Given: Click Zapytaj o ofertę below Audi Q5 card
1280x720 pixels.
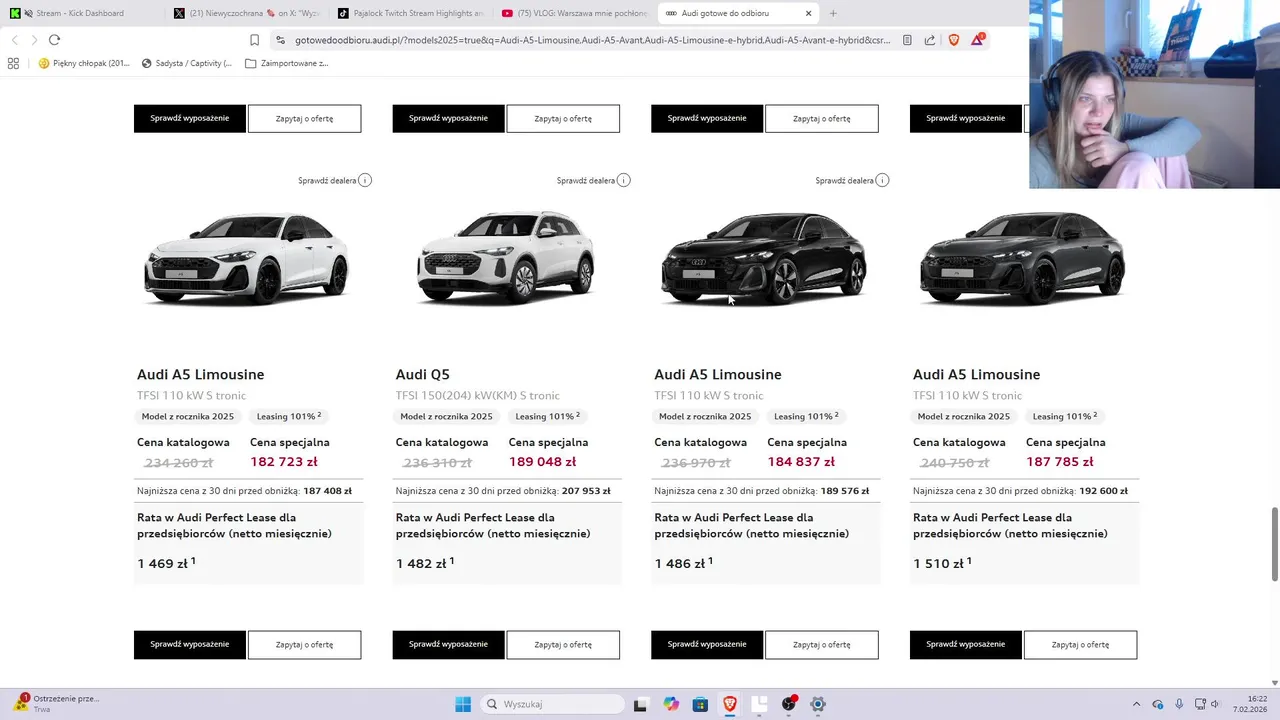Looking at the screenshot, I should click(x=563, y=645).
